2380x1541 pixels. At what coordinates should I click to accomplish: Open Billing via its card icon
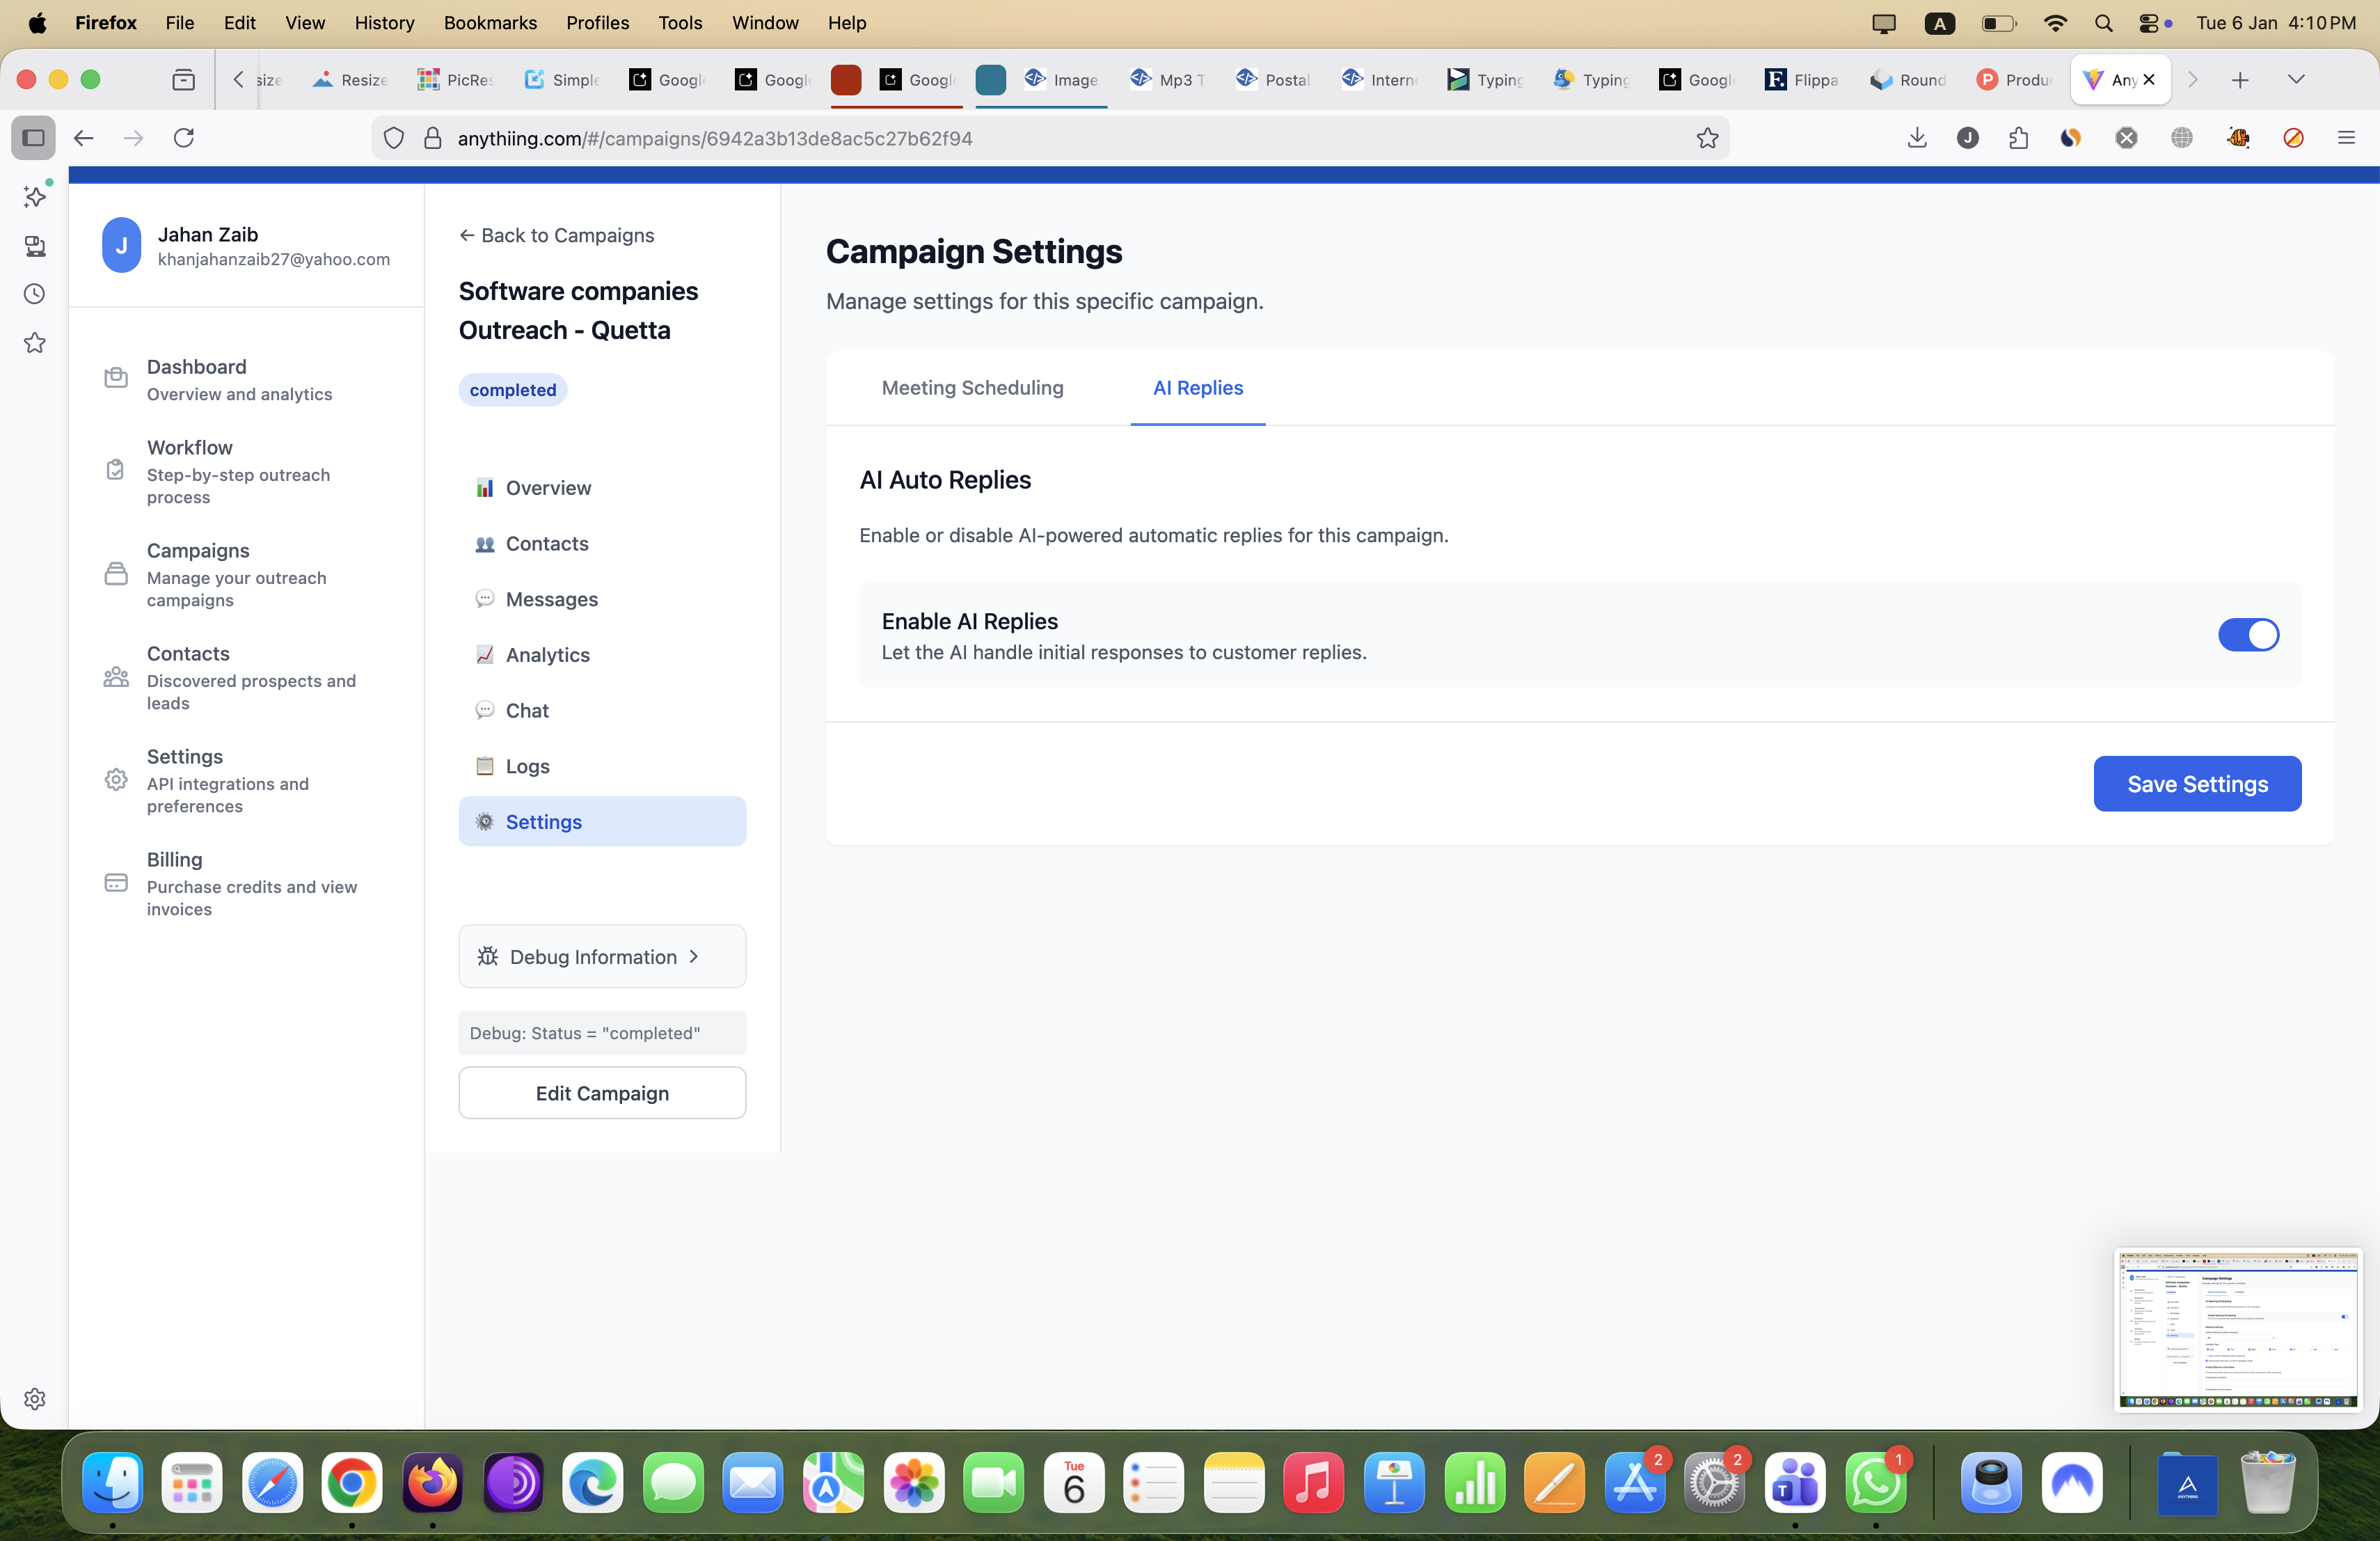(x=116, y=882)
